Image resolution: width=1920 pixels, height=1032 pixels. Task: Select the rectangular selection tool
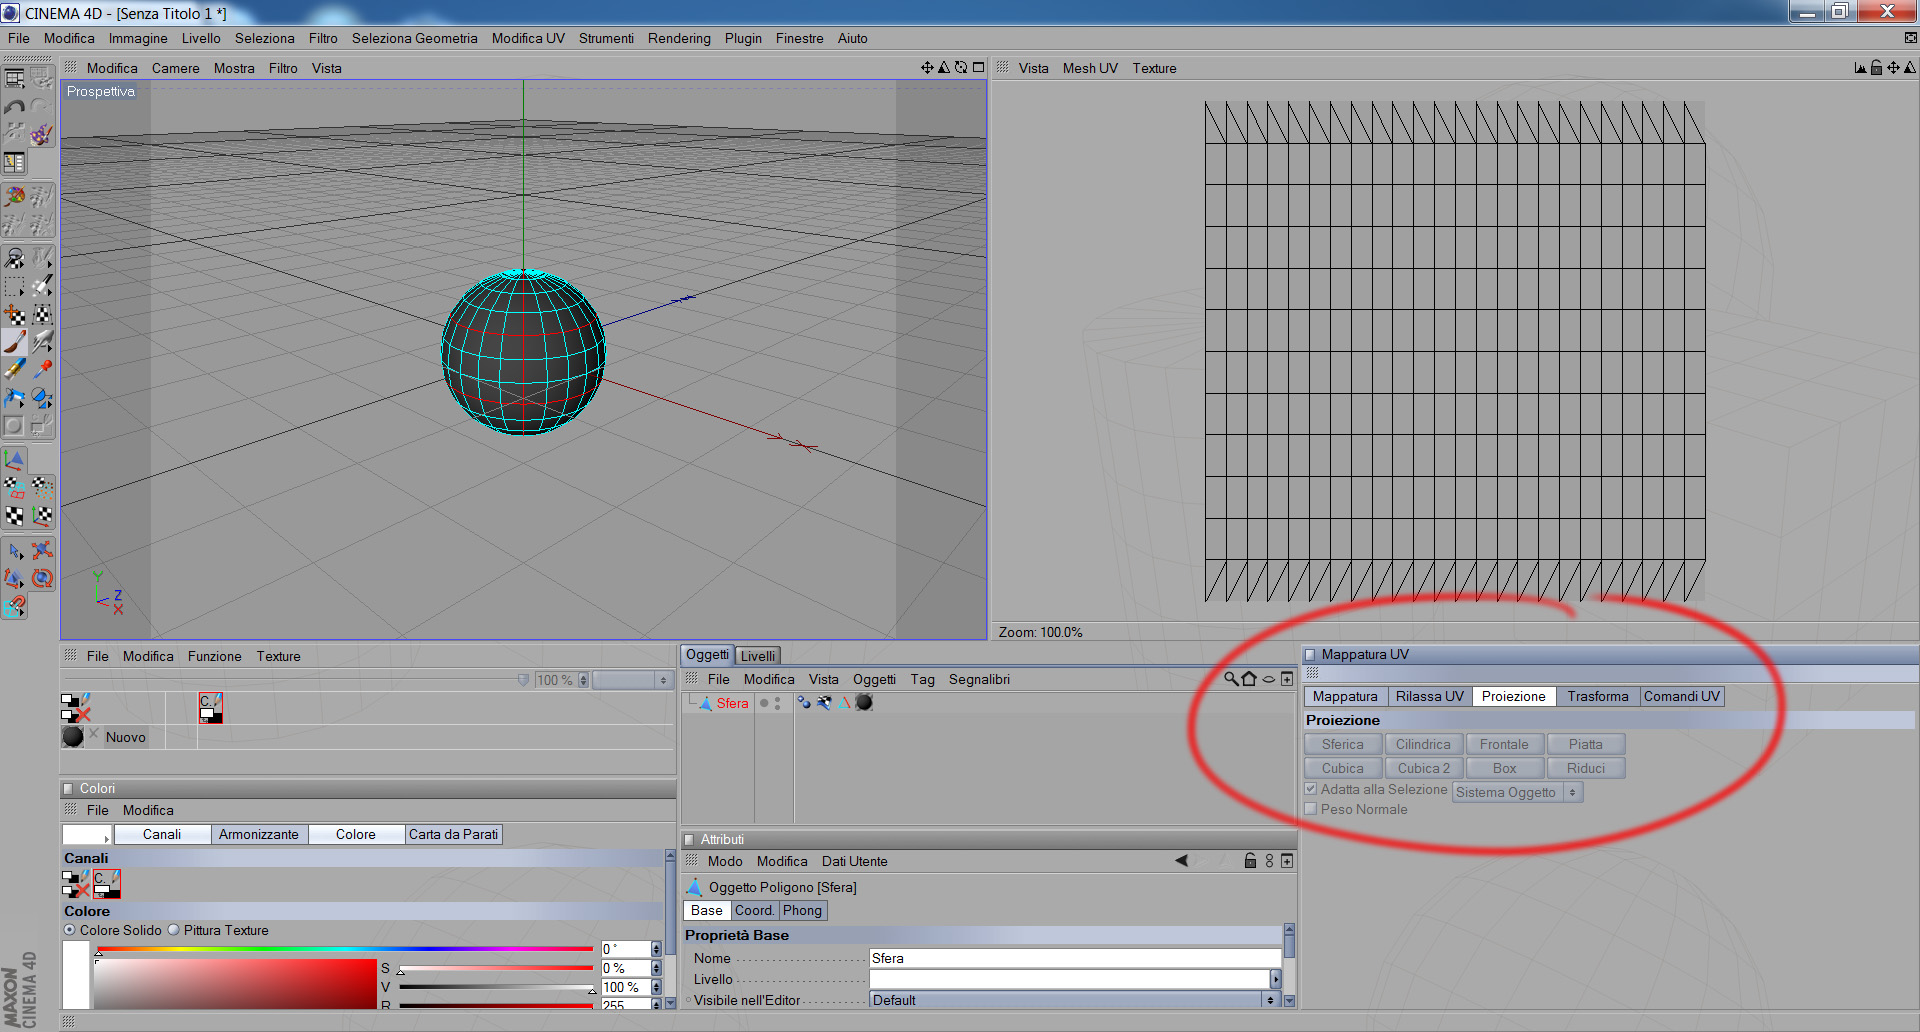[14, 287]
